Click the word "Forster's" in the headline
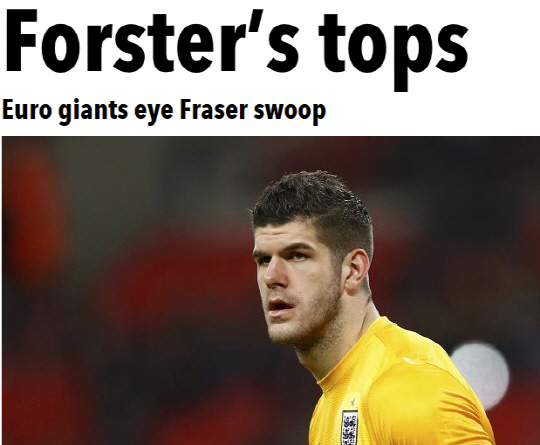Screen dimensions: 540x445 coord(152,41)
